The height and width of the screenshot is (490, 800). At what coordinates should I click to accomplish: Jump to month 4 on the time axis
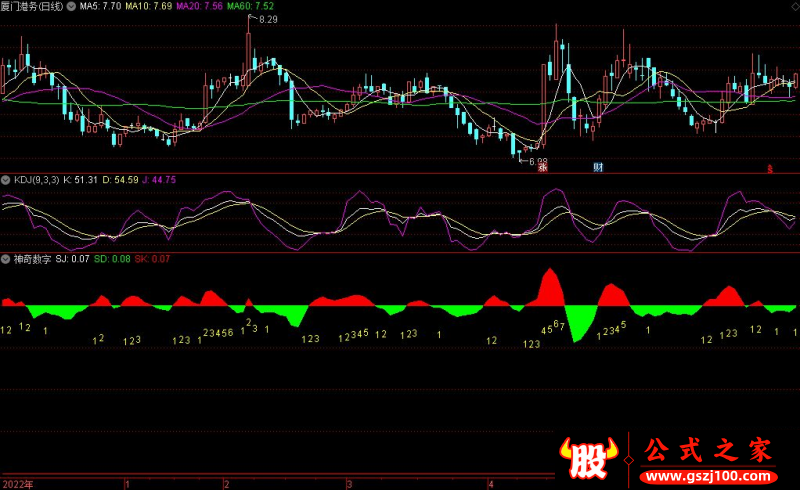[490, 483]
